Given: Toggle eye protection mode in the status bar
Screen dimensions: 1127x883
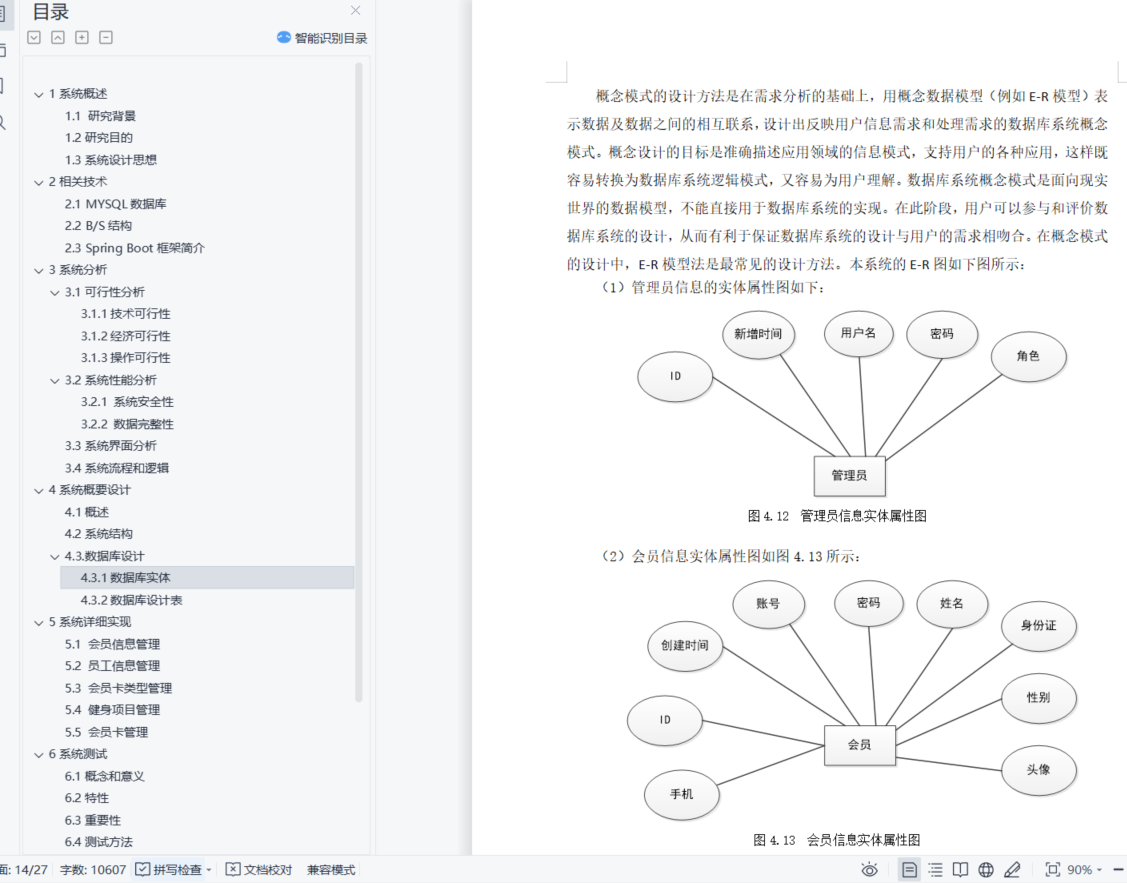Looking at the screenshot, I should pos(870,870).
